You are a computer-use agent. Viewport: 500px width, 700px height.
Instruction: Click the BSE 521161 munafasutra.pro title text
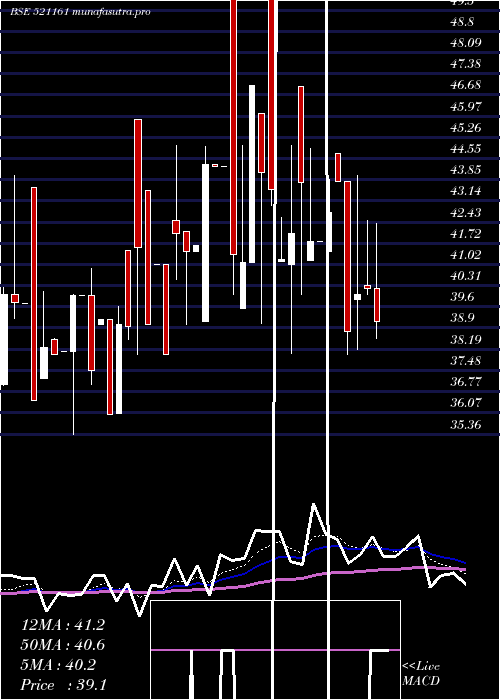80,12
